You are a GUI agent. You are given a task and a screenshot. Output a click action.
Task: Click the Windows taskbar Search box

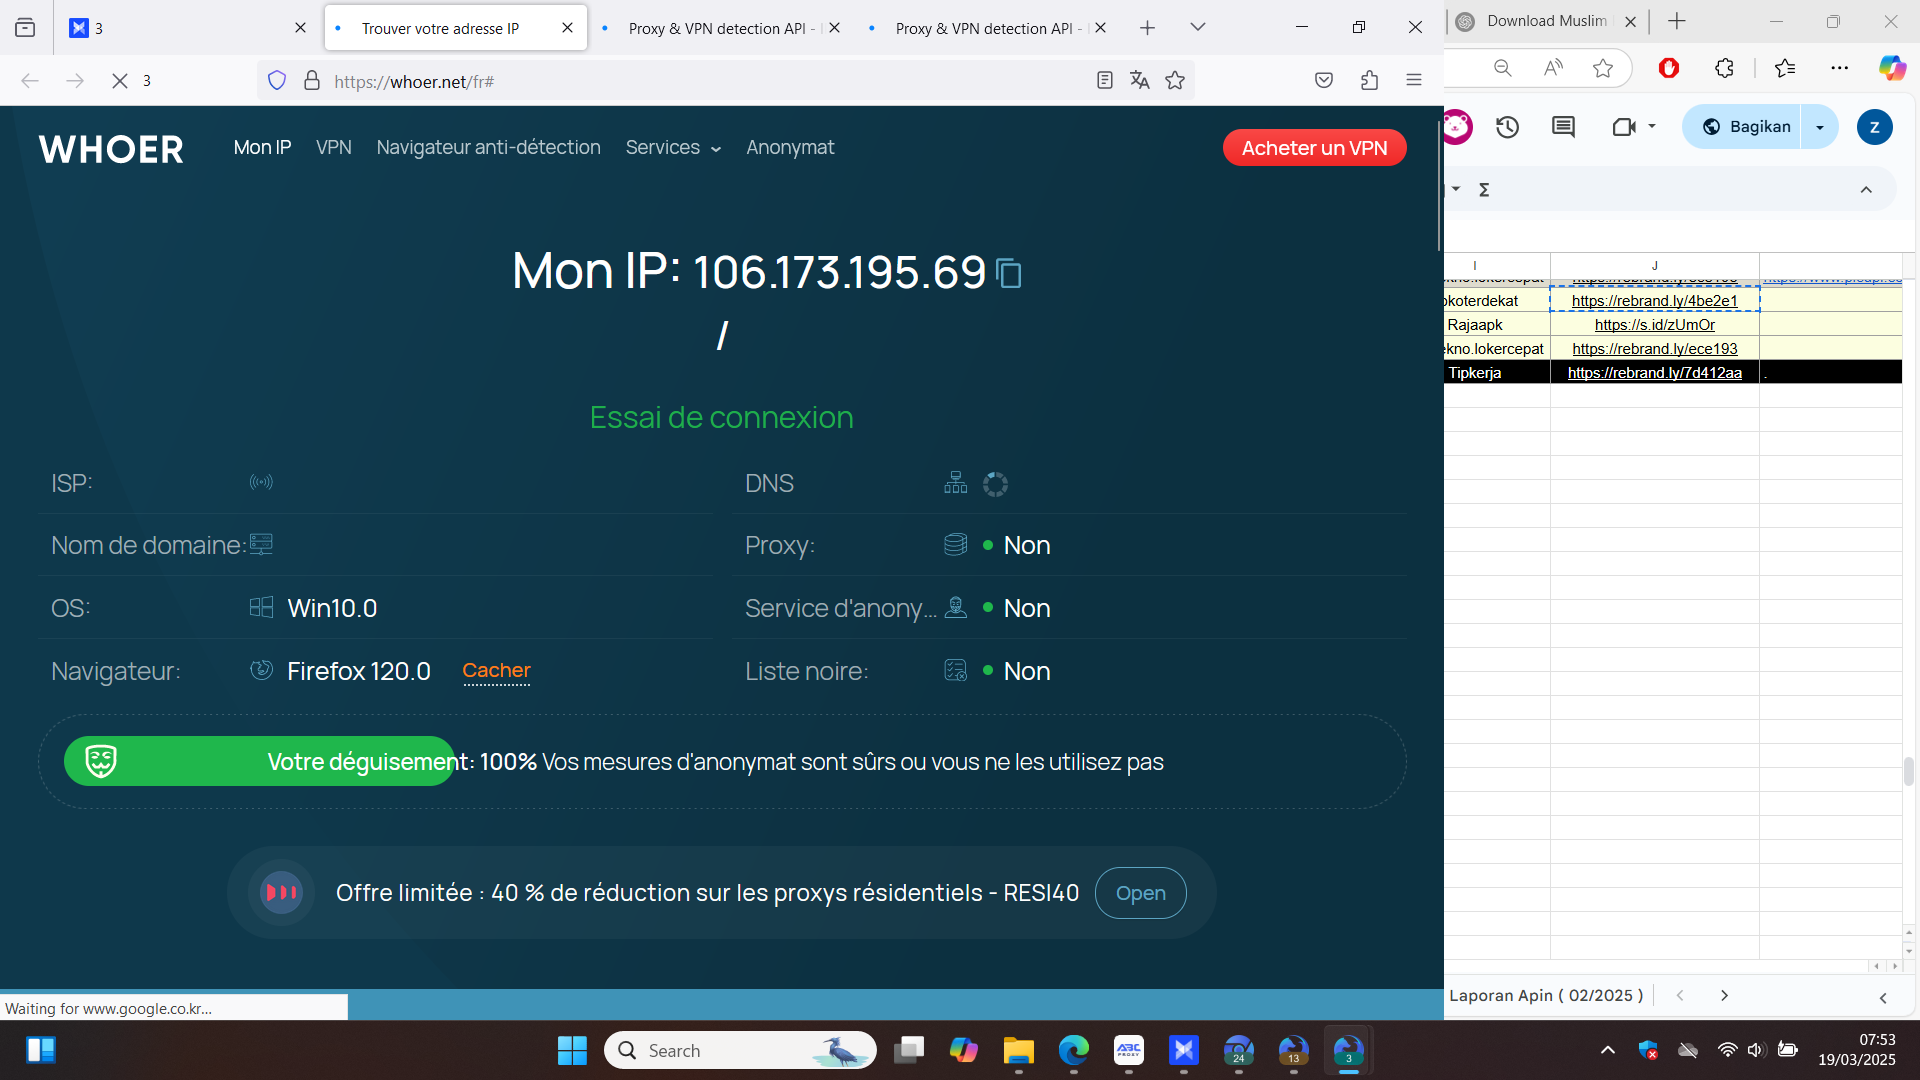point(741,1050)
